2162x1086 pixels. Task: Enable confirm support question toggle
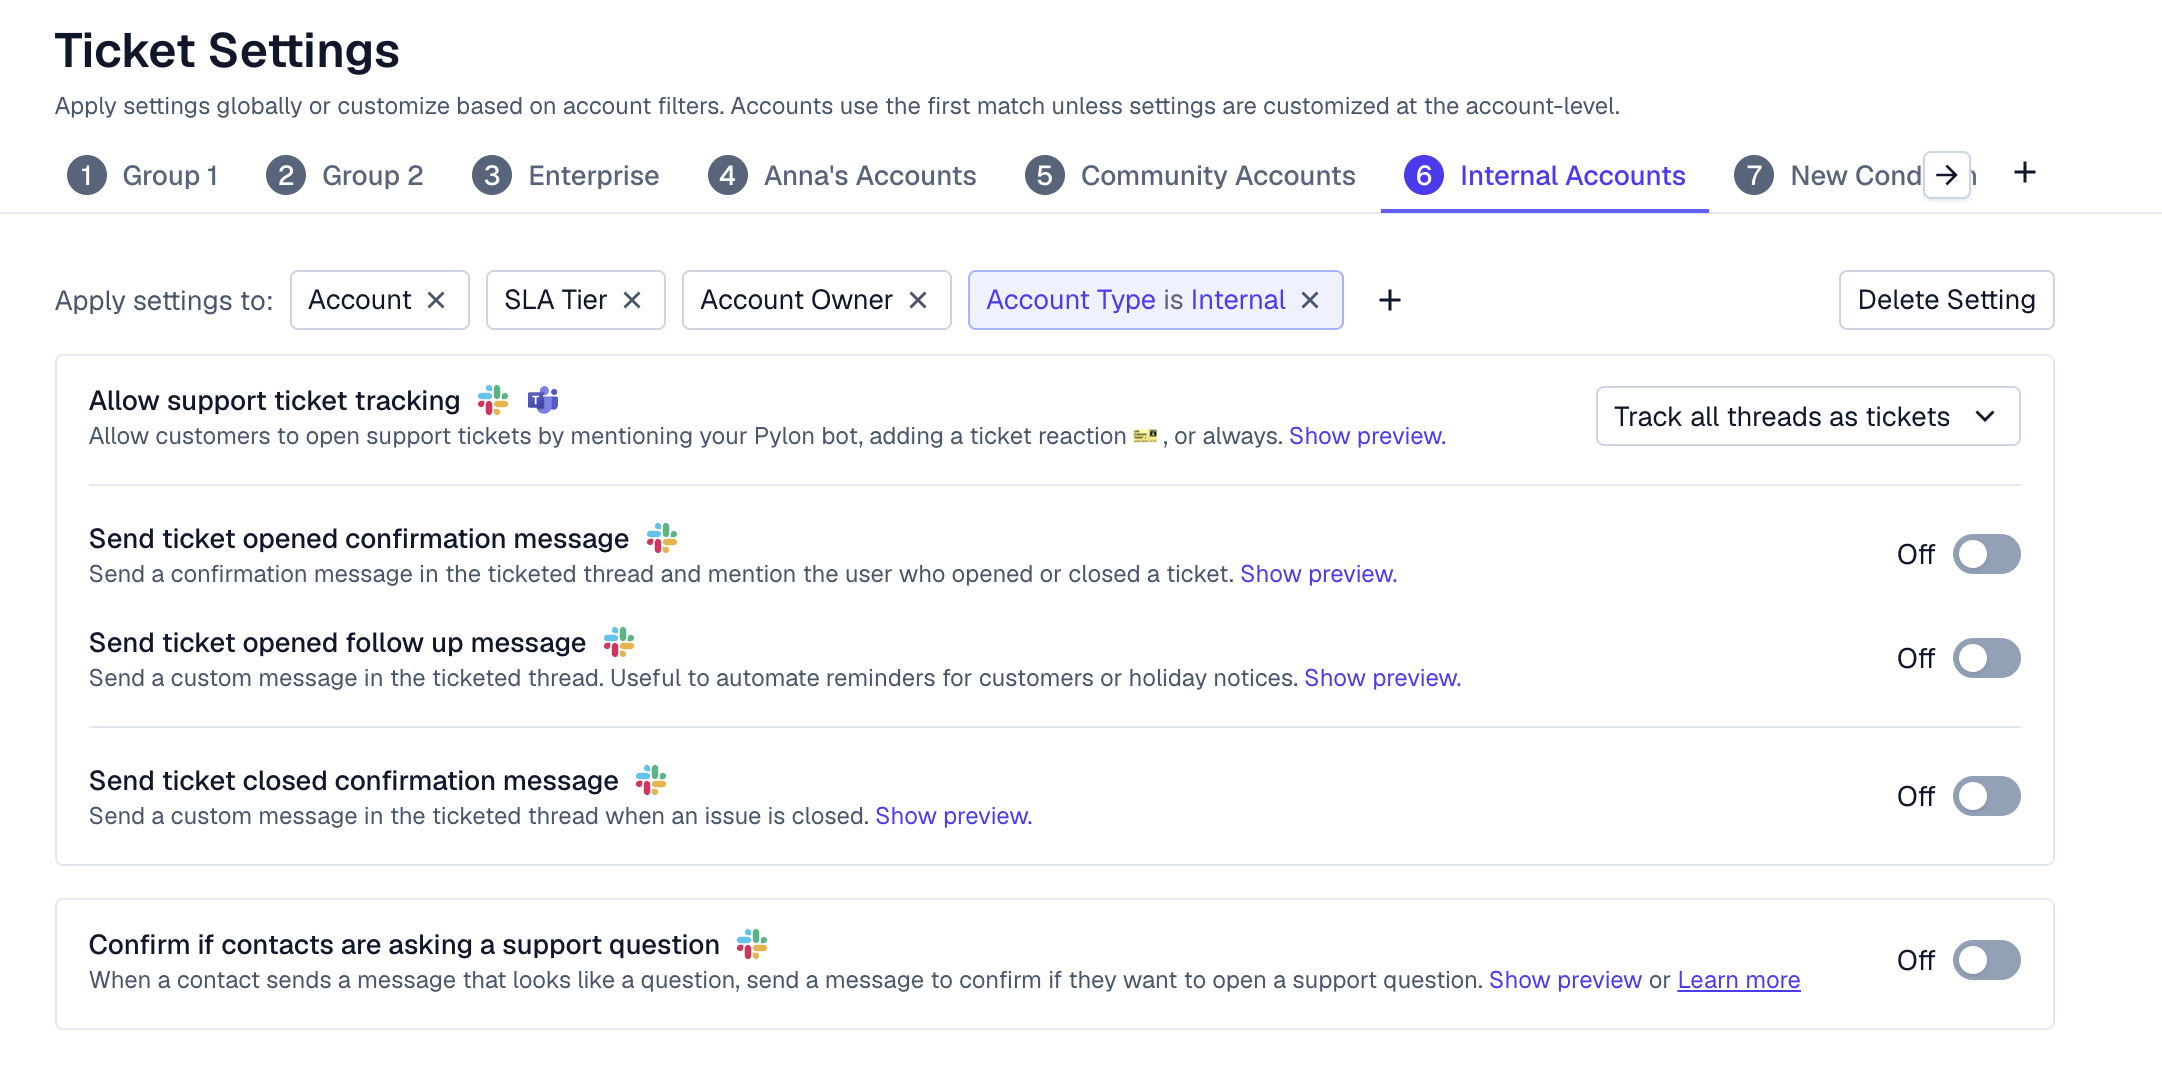point(1987,960)
